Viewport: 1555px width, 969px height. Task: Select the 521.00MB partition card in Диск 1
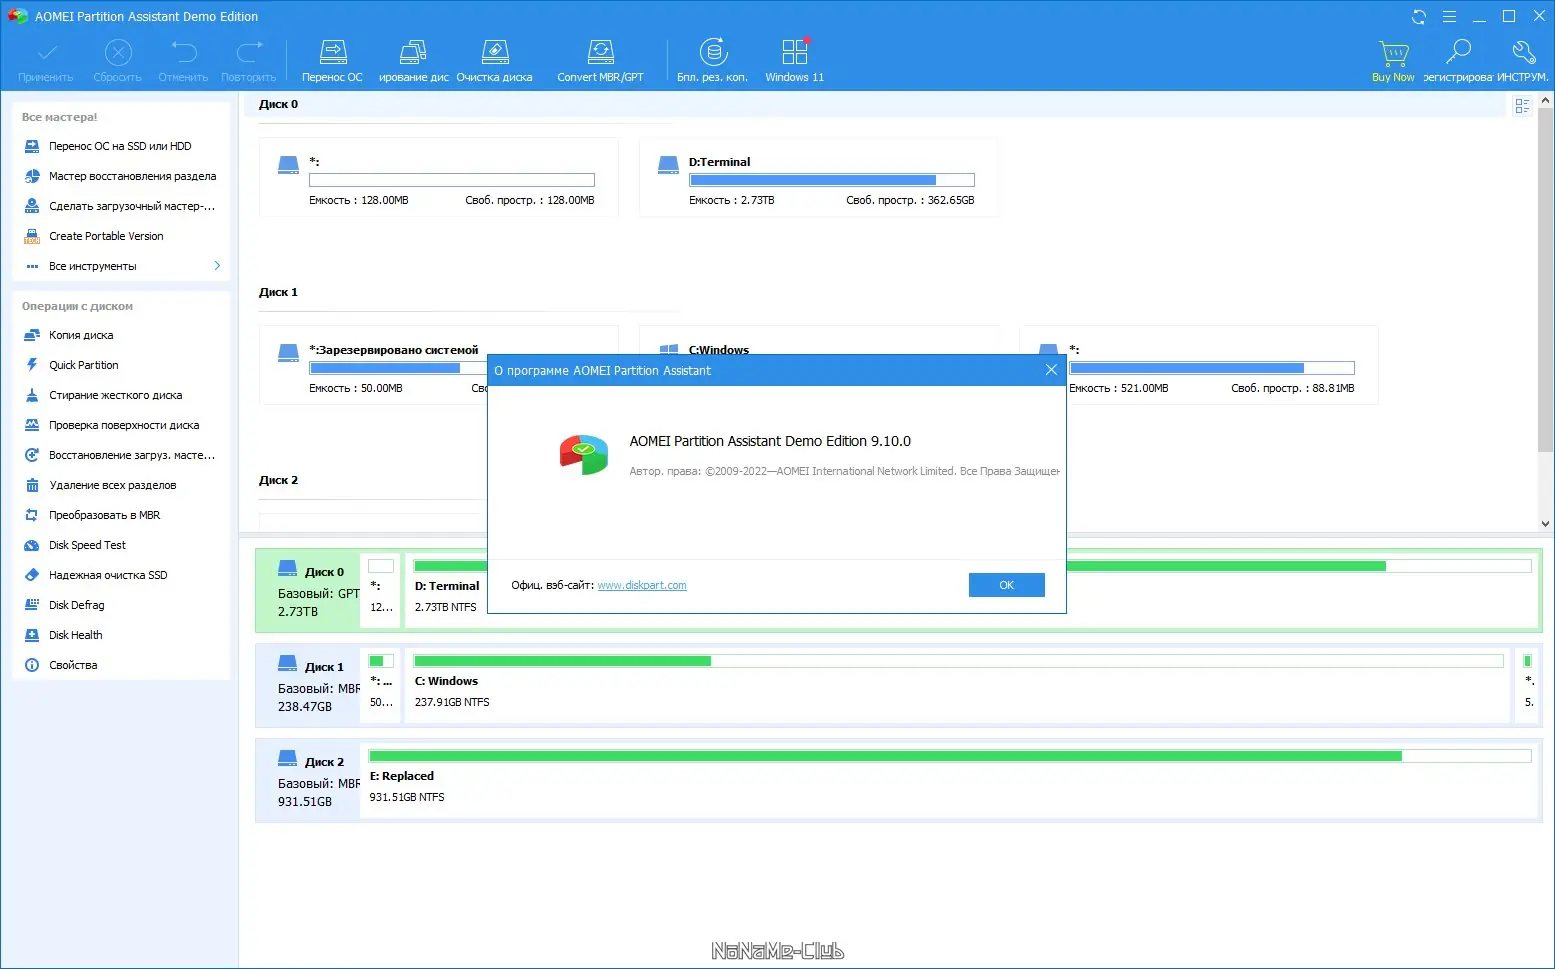(x=1198, y=366)
